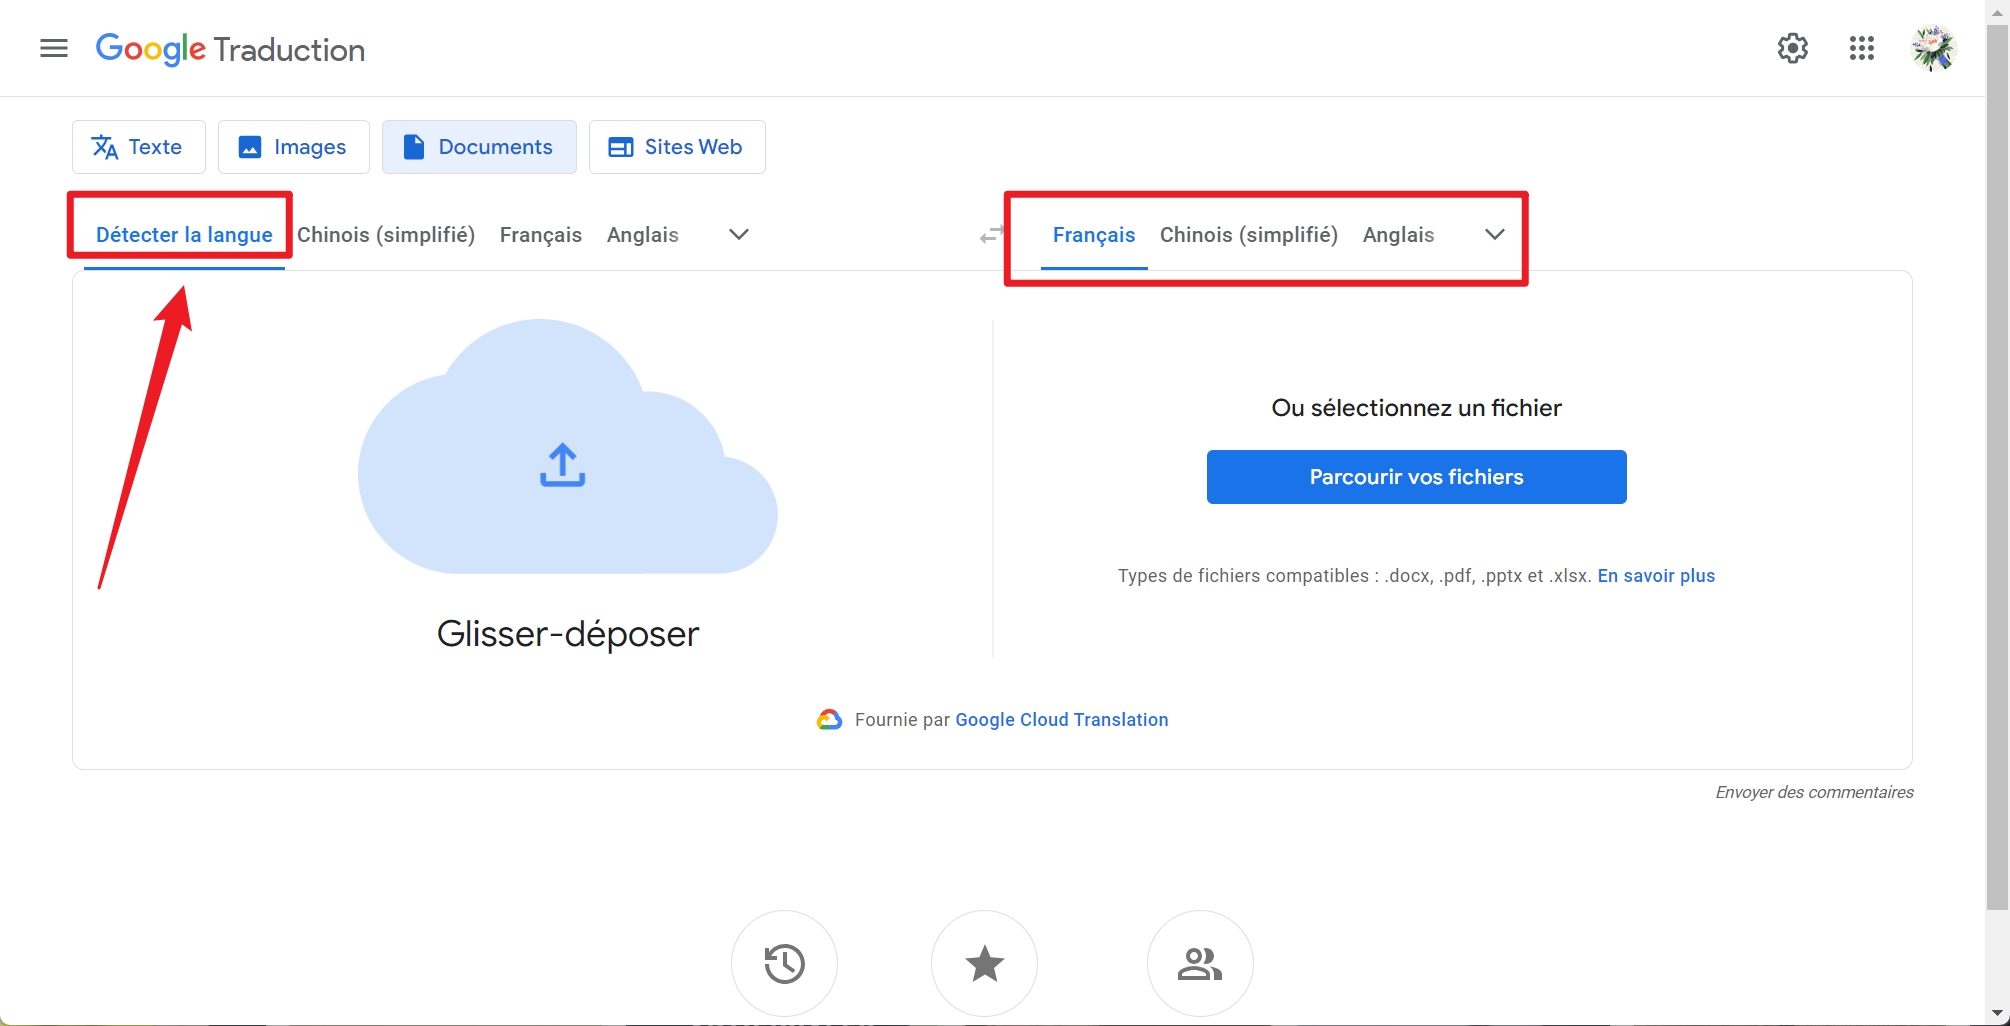Viewport: 2010px width, 1026px height.
Task: Switch to the Texte tab
Action: (137, 146)
